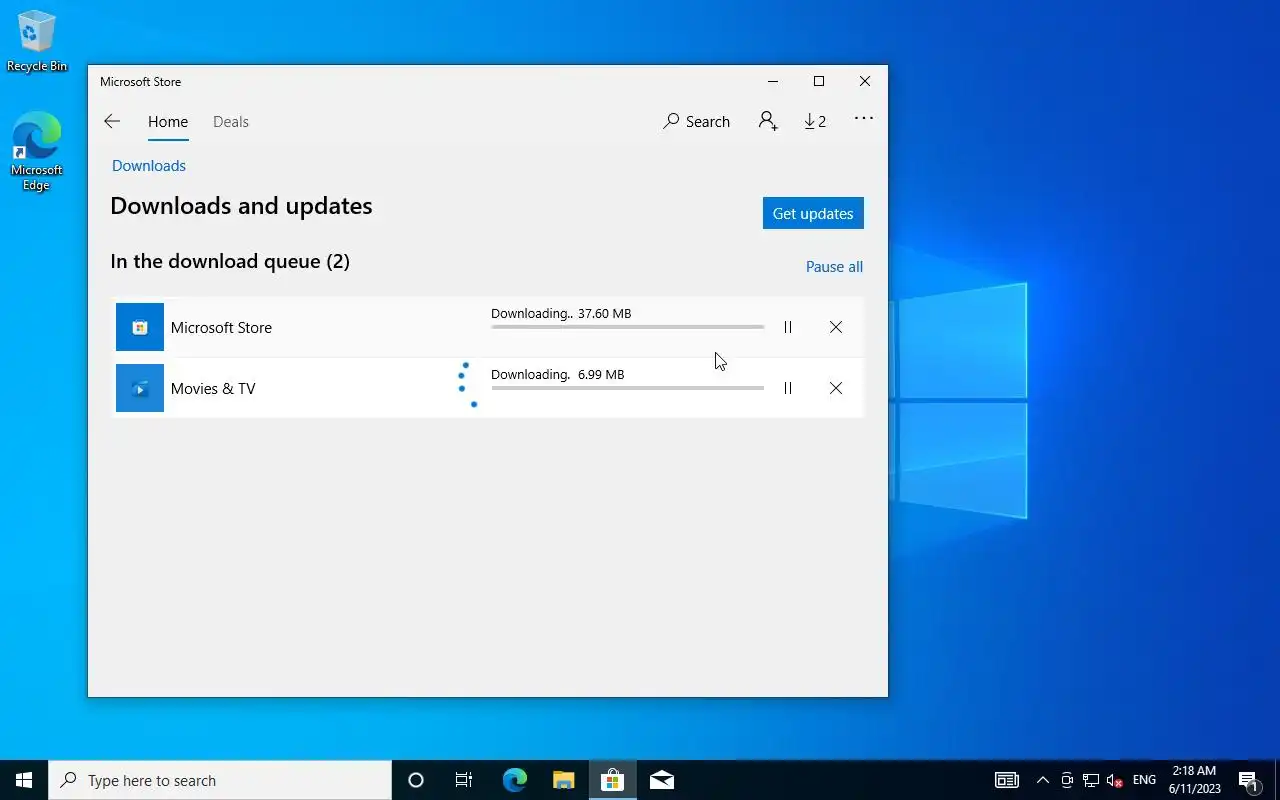Open the Home tab
The width and height of the screenshot is (1280, 800).
click(x=168, y=121)
